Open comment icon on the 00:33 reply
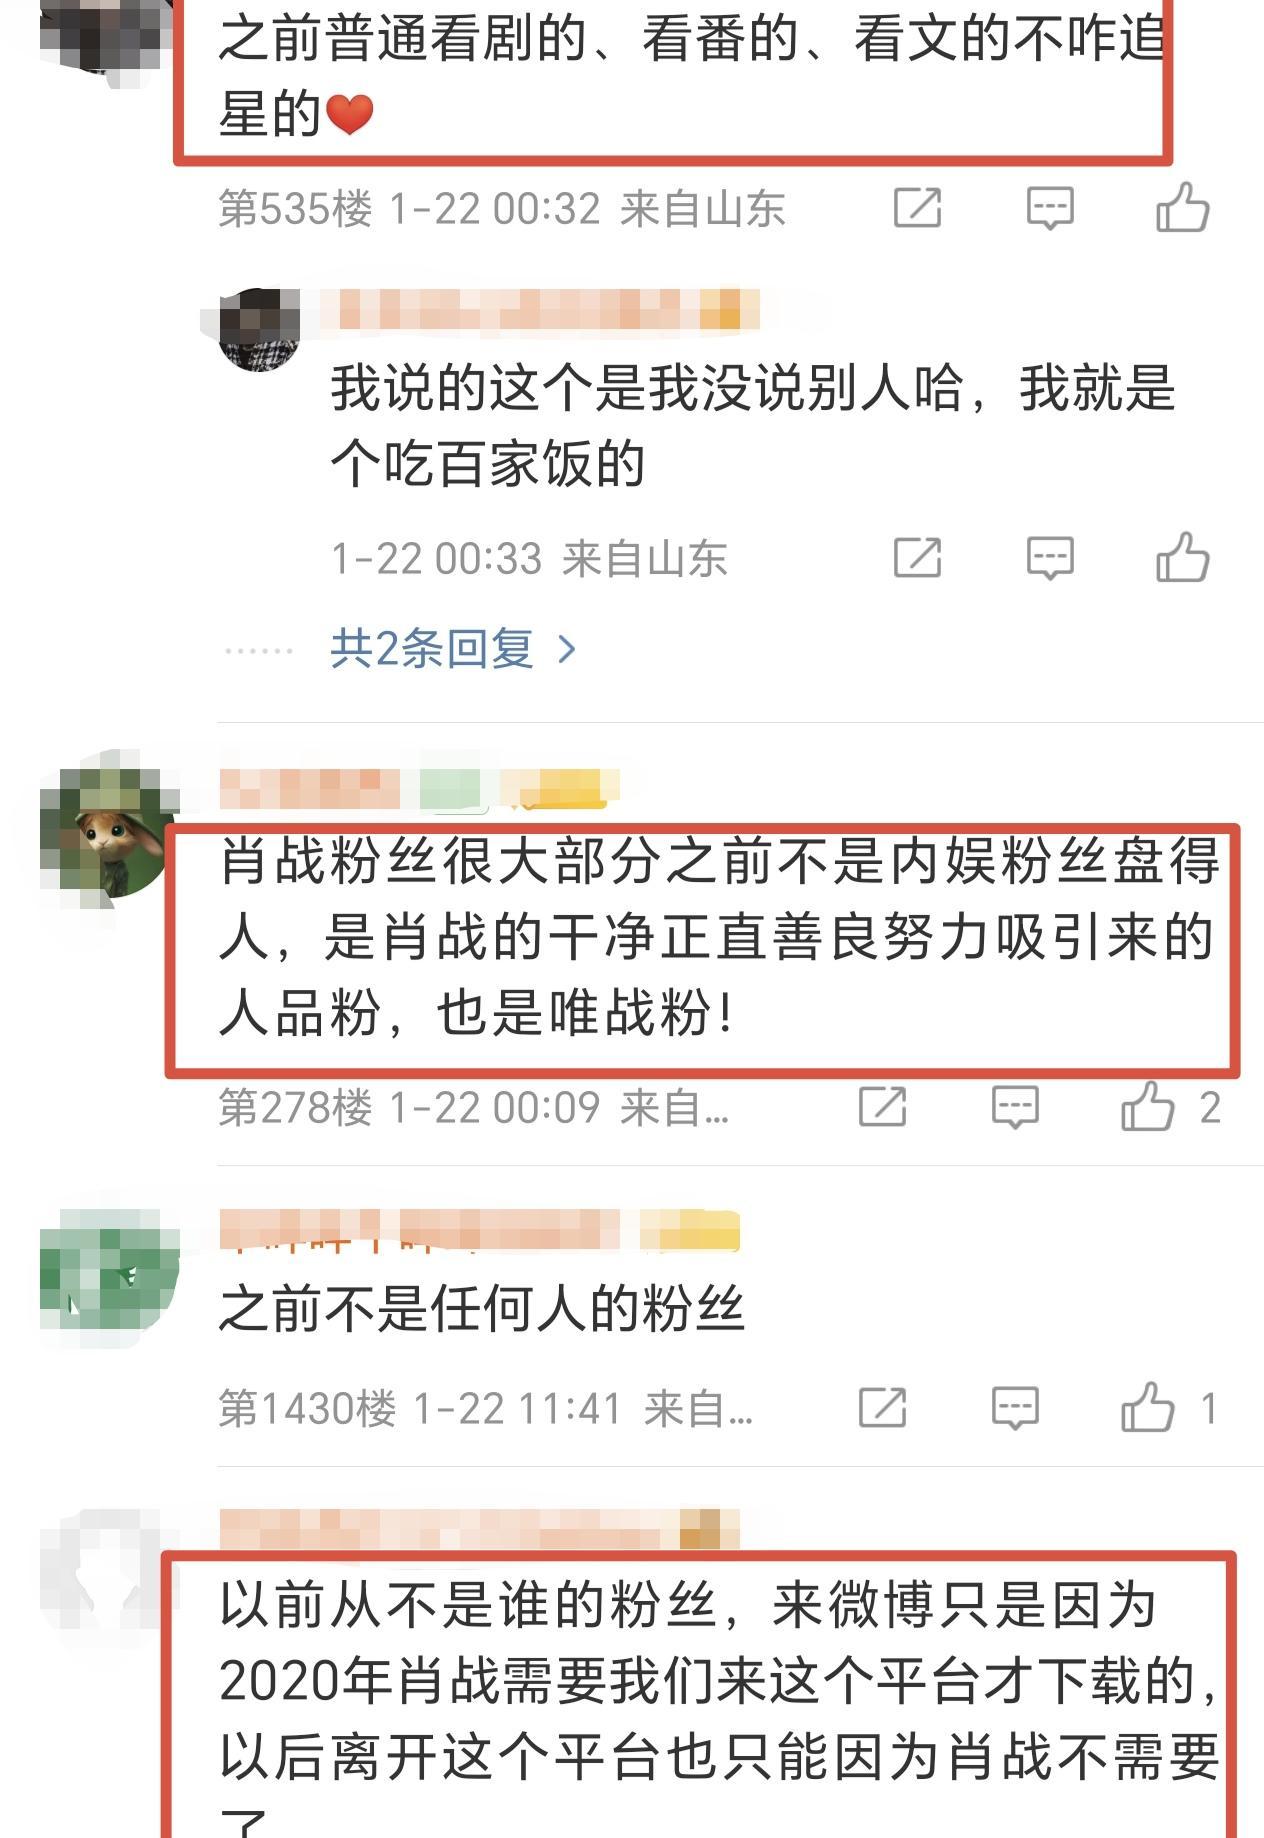The image size is (1264, 1838). (1050, 558)
